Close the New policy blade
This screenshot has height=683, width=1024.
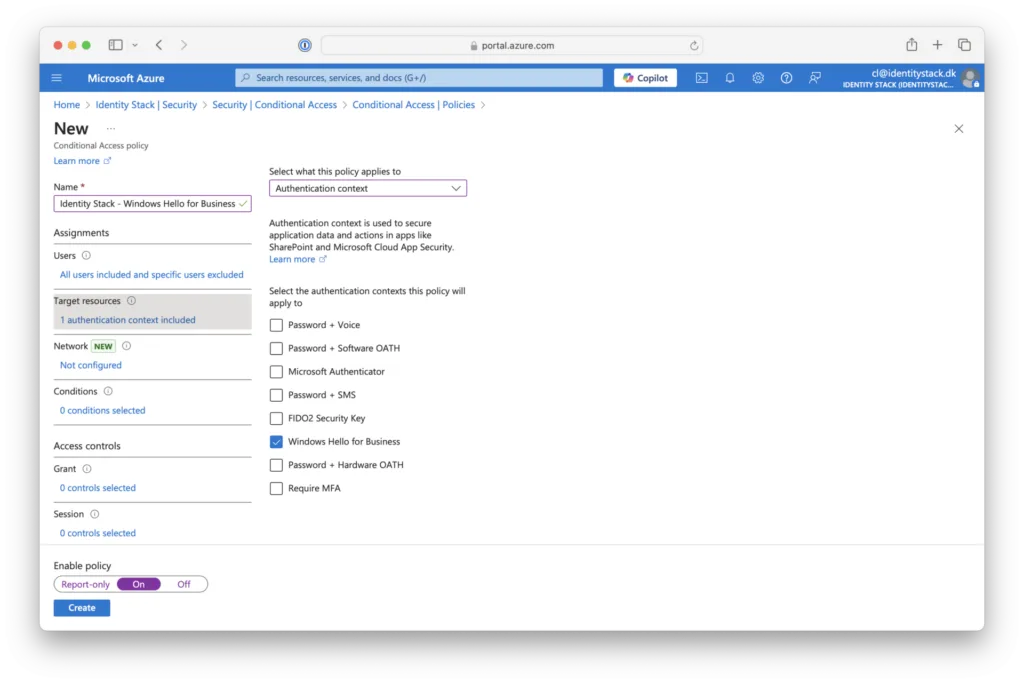tap(959, 129)
